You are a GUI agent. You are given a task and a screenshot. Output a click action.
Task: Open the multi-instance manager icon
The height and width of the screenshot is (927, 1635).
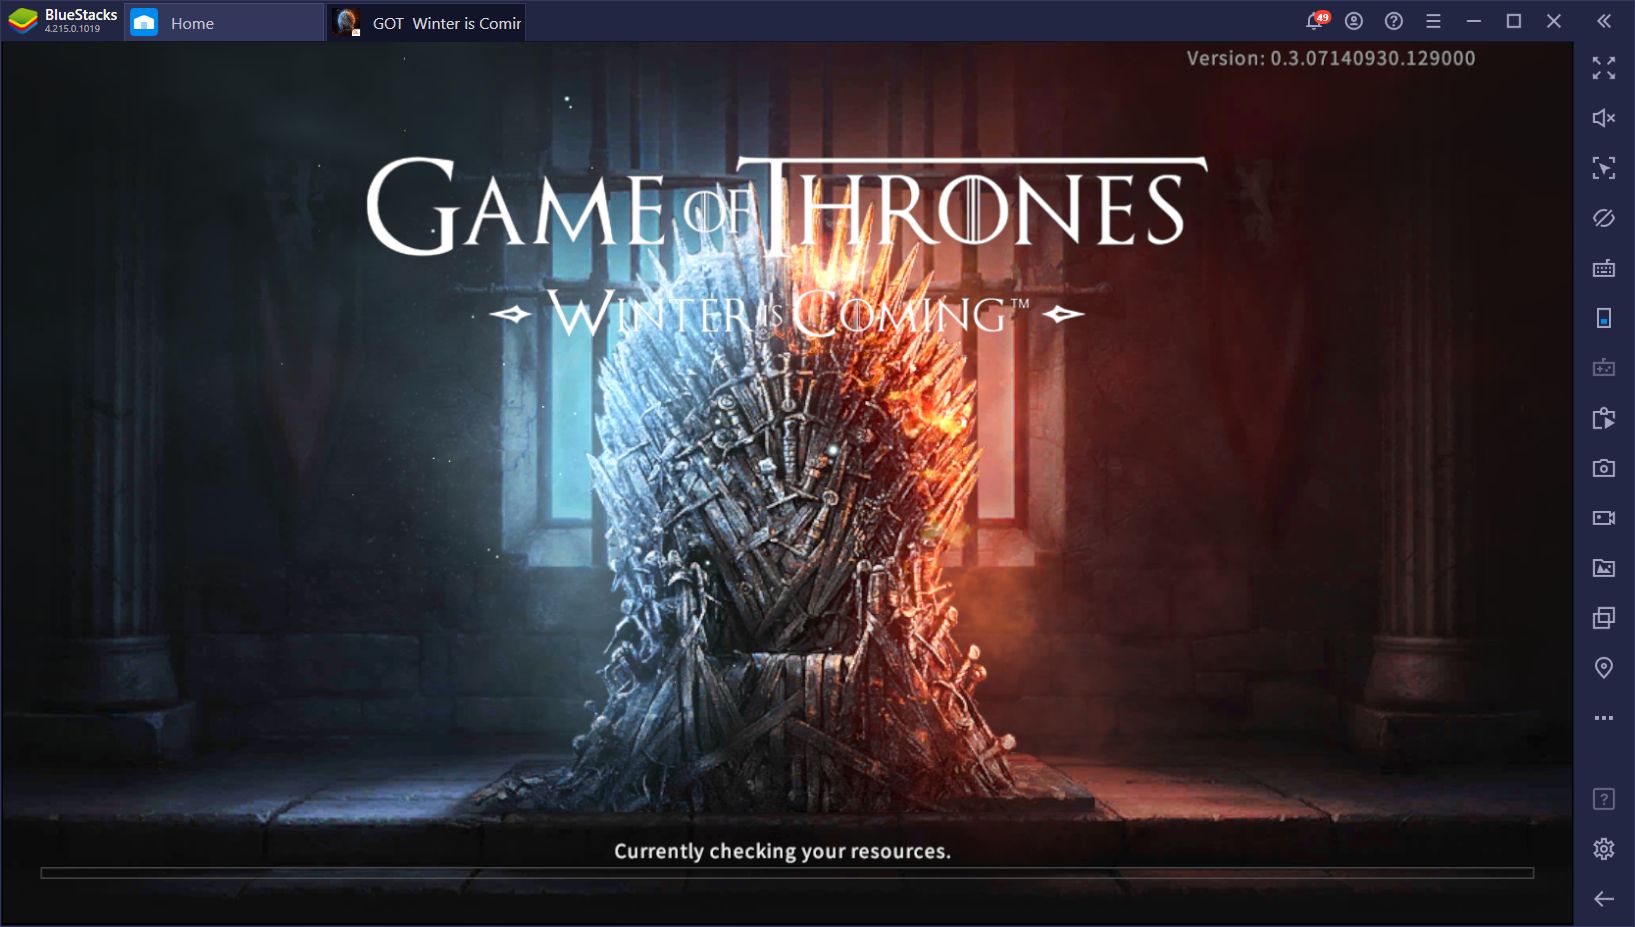coord(1604,618)
